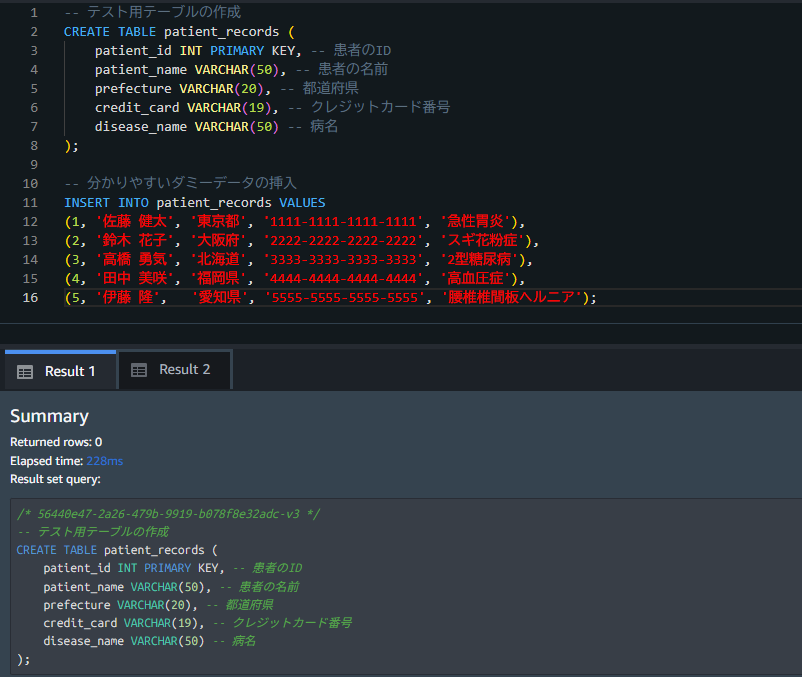802x677 pixels.
Task: Click the name '鈴木 花子' on line 13
Action: [x=135, y=240]
